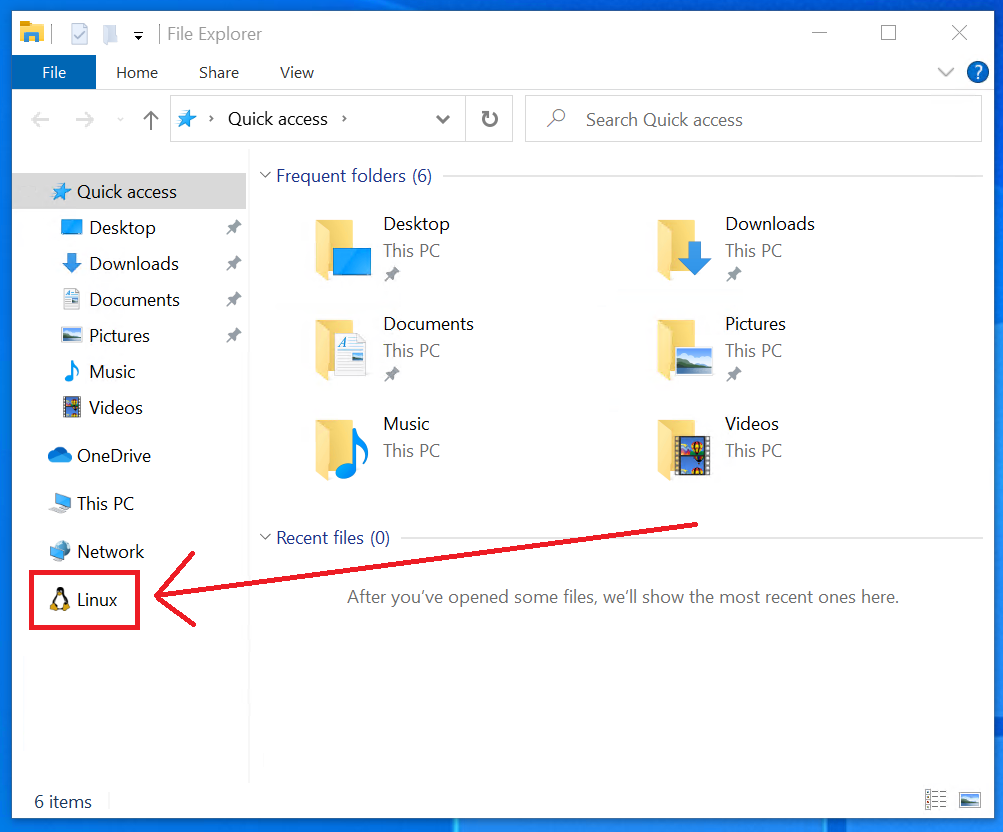Open the File menu
Image resolution: width=1003 pixels, height=832 pixels.
(53, 72)
